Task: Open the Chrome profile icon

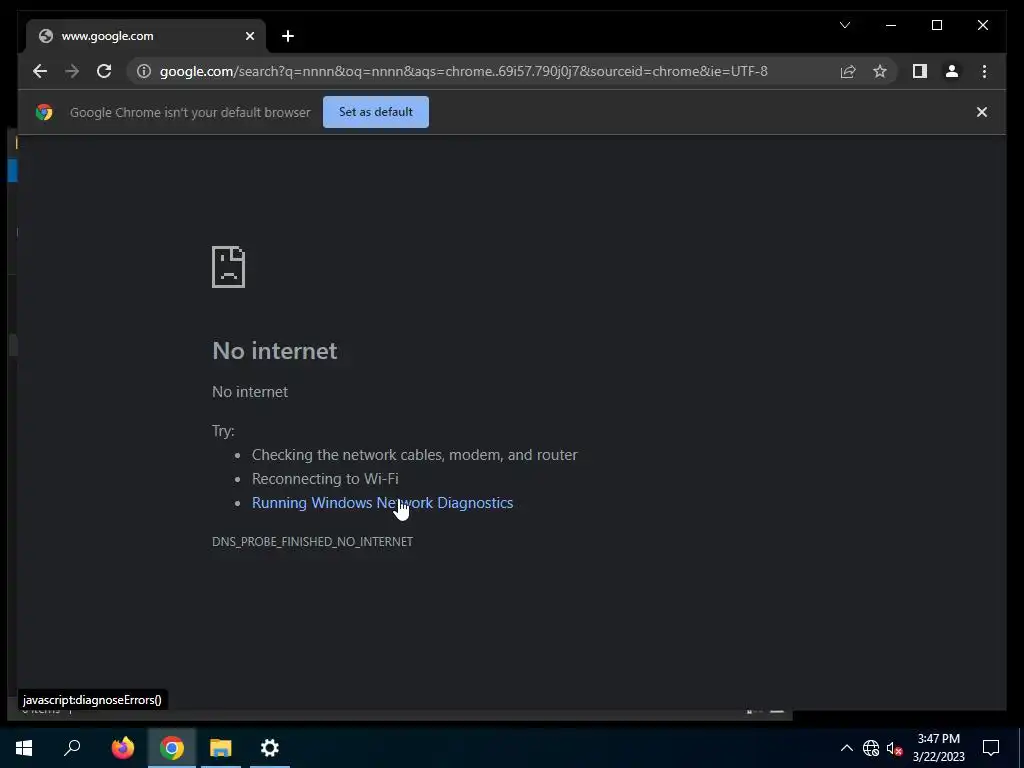Action: (952, 71)
